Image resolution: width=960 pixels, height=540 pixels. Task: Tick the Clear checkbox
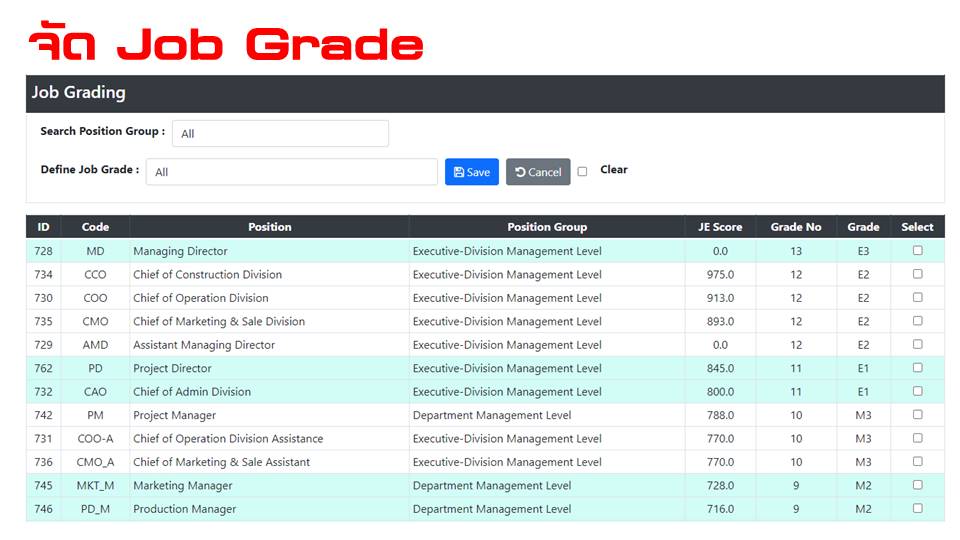[582, 171]
